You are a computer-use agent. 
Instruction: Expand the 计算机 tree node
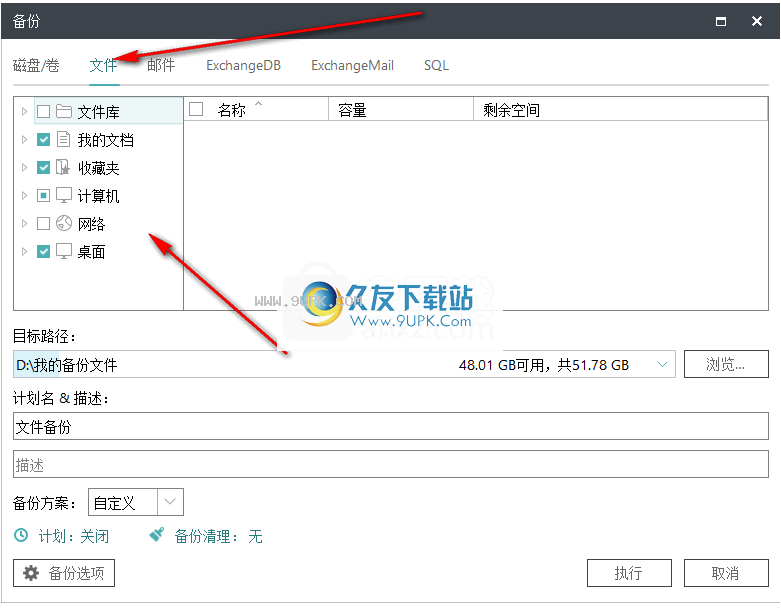24,195
